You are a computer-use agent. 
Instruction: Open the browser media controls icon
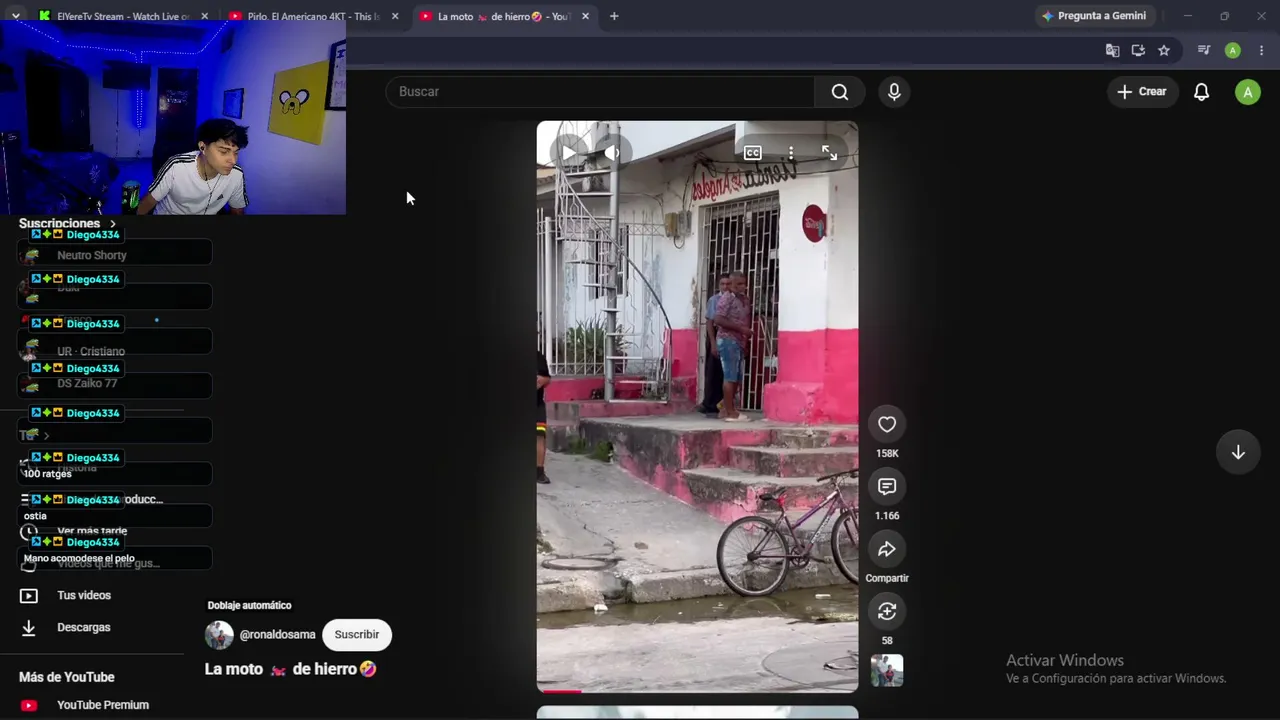click(x=1204, y=50)
